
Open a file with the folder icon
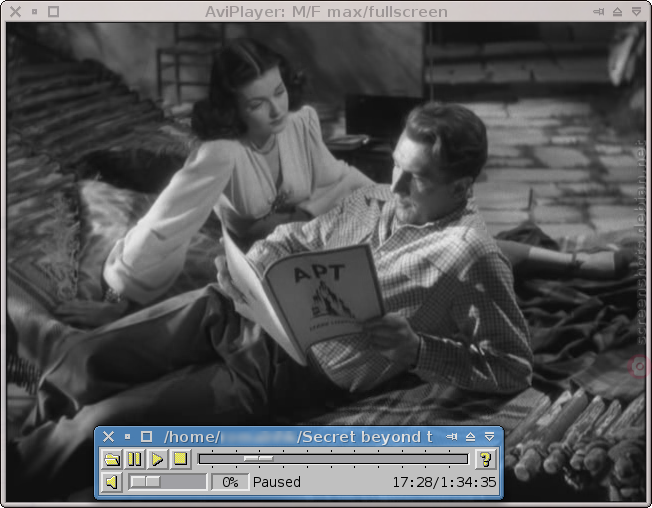click(x=112, y=459)
